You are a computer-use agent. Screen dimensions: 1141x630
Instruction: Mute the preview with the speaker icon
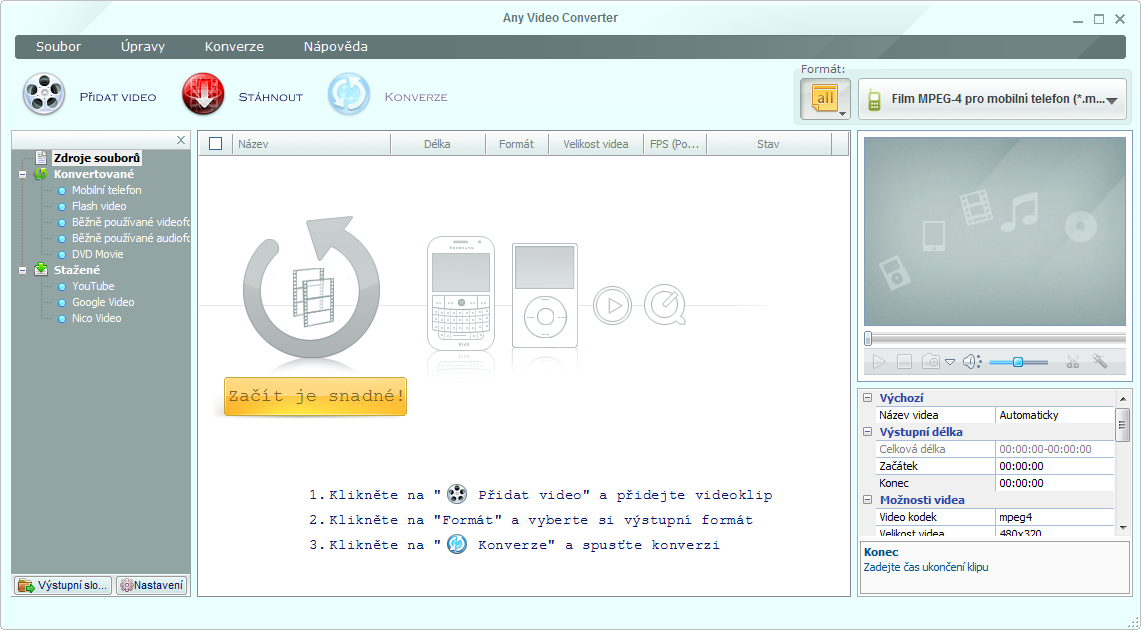coord(972,362)
